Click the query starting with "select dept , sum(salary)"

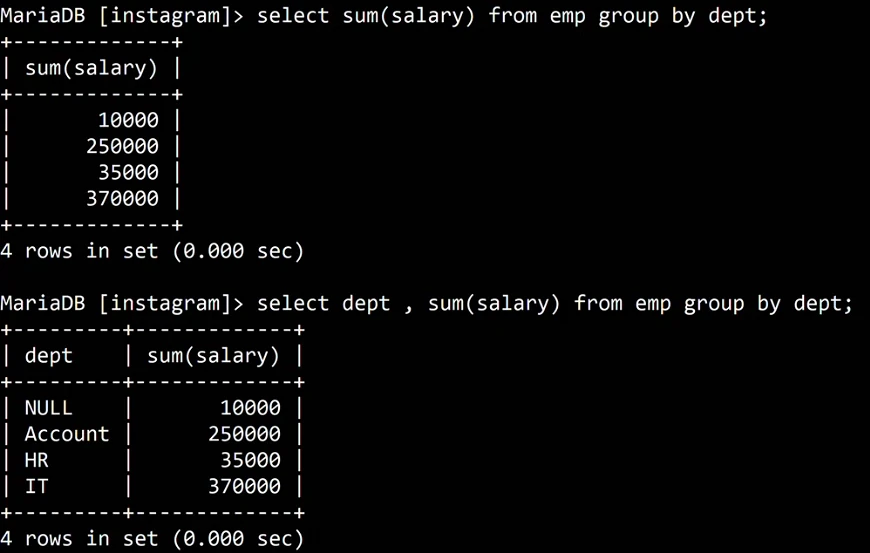(x=554, y=303)
